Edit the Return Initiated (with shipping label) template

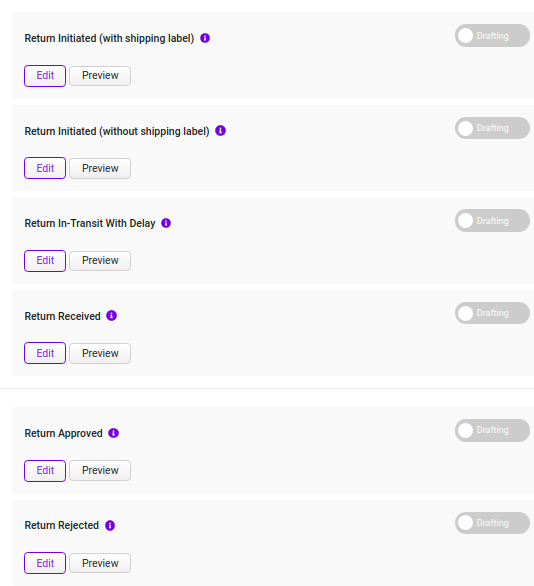[45, 76]
